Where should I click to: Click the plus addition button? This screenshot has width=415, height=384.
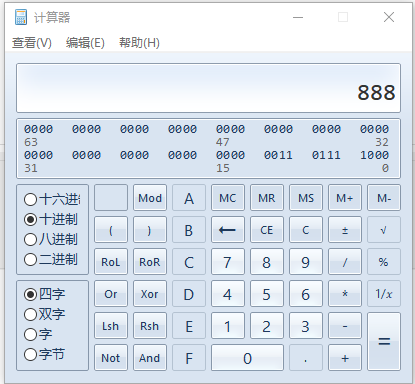(345, 358)
